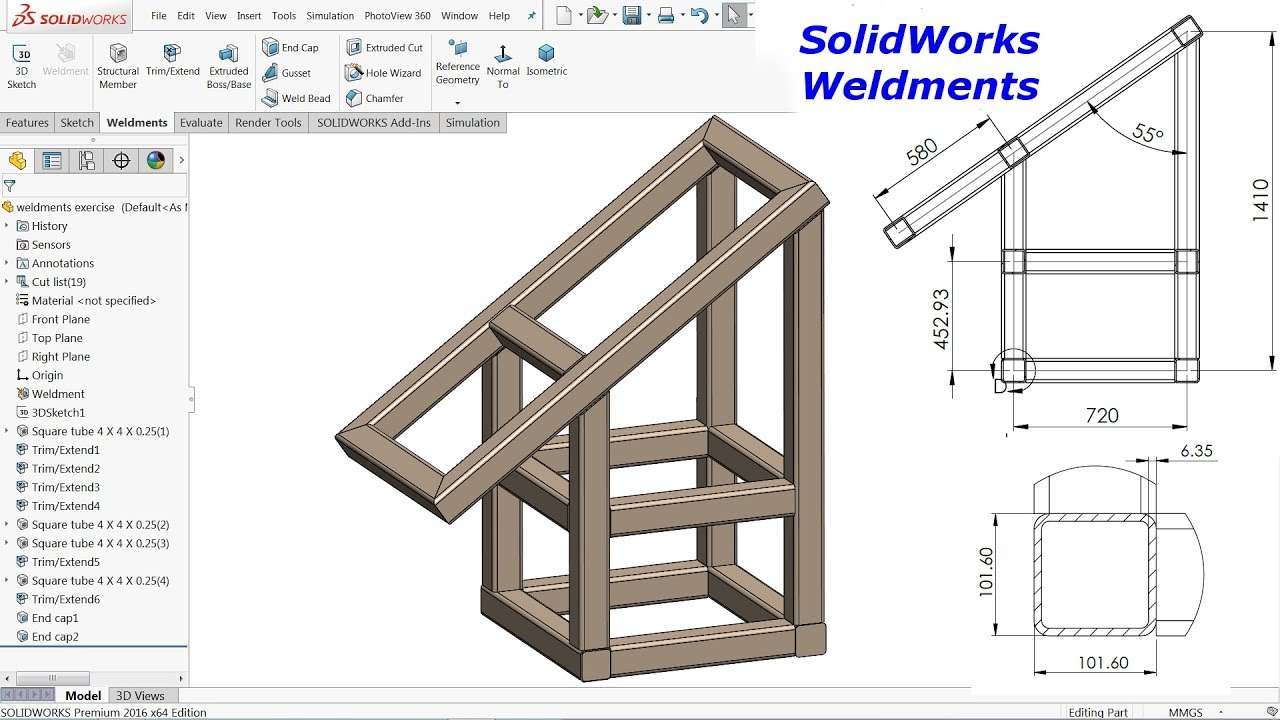Open the PhotoView 360 menu

click(397, 16)
